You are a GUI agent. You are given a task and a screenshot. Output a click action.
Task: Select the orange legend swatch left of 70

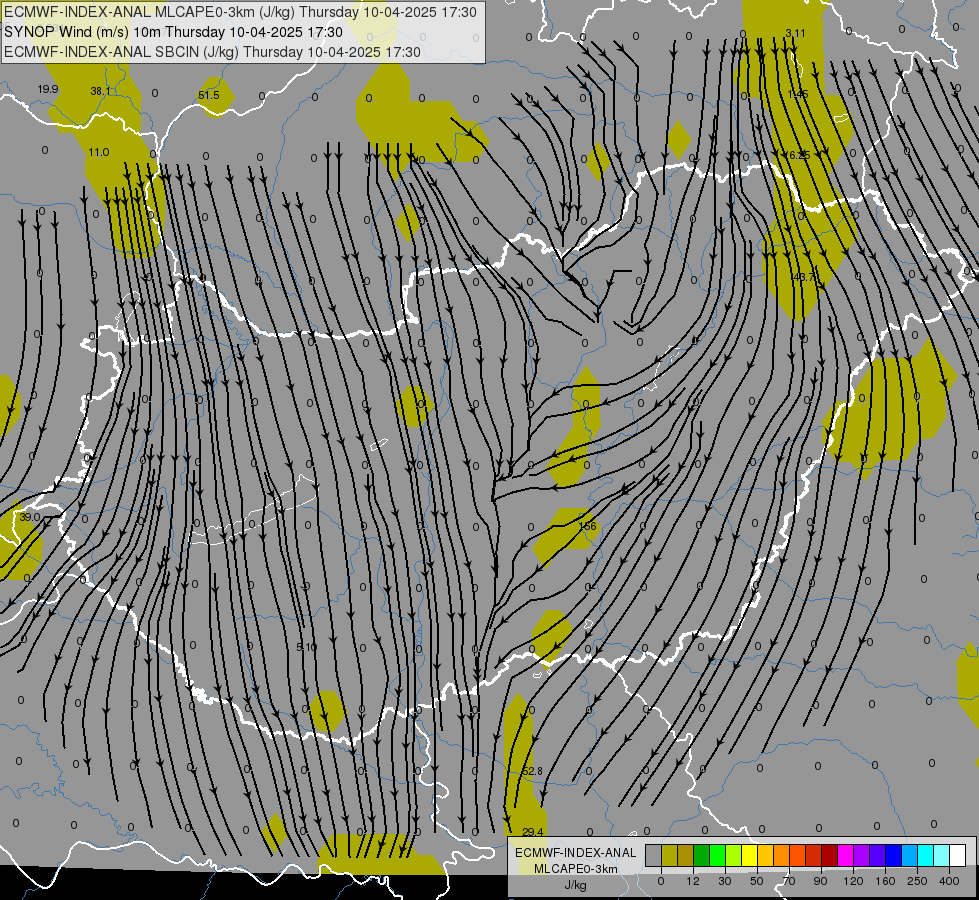pos(782,855)
